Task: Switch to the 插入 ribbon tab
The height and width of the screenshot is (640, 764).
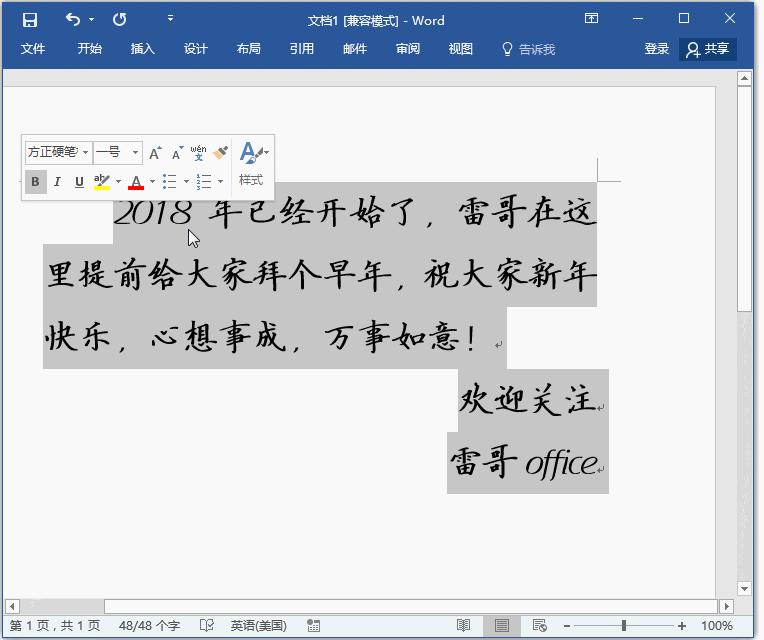Action: [x=142, y=49]
